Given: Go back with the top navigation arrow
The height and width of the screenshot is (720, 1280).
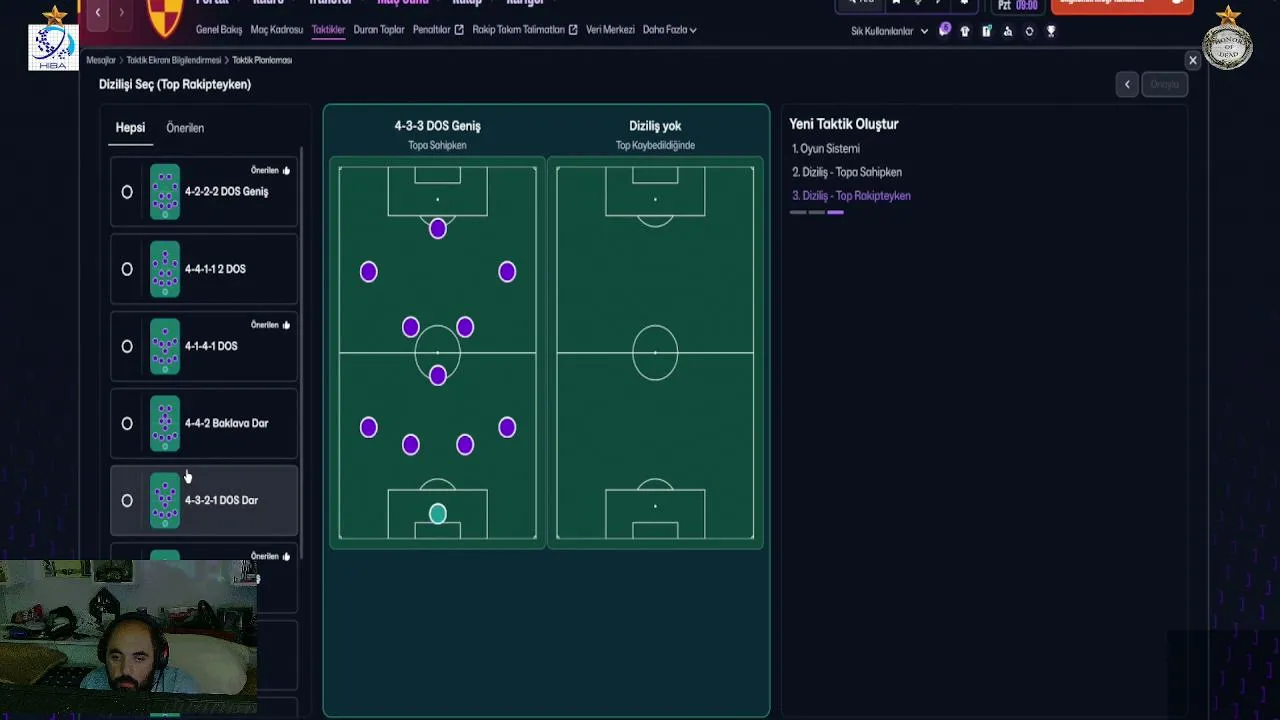Looking at the screenshot, I should pyautogui.click(x=98, y=12).
